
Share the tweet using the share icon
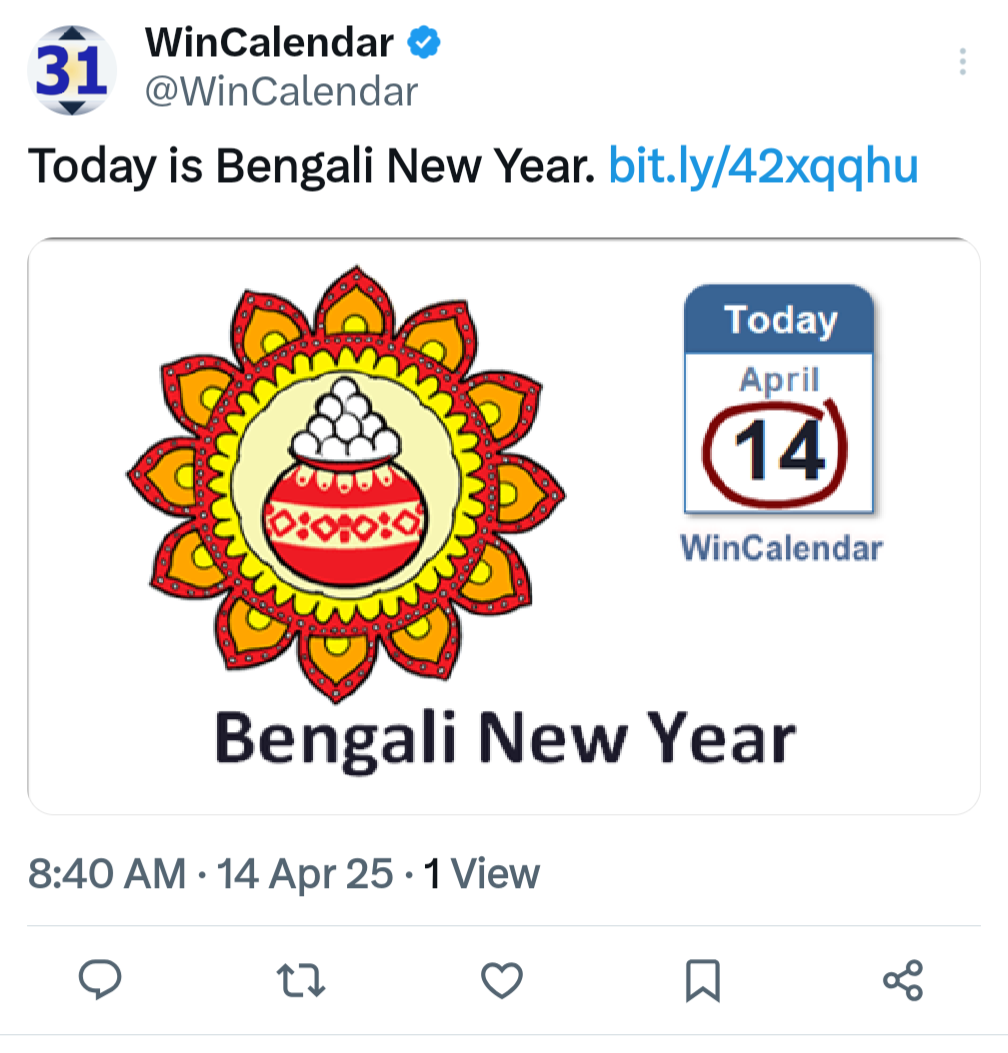pos(903,980)
